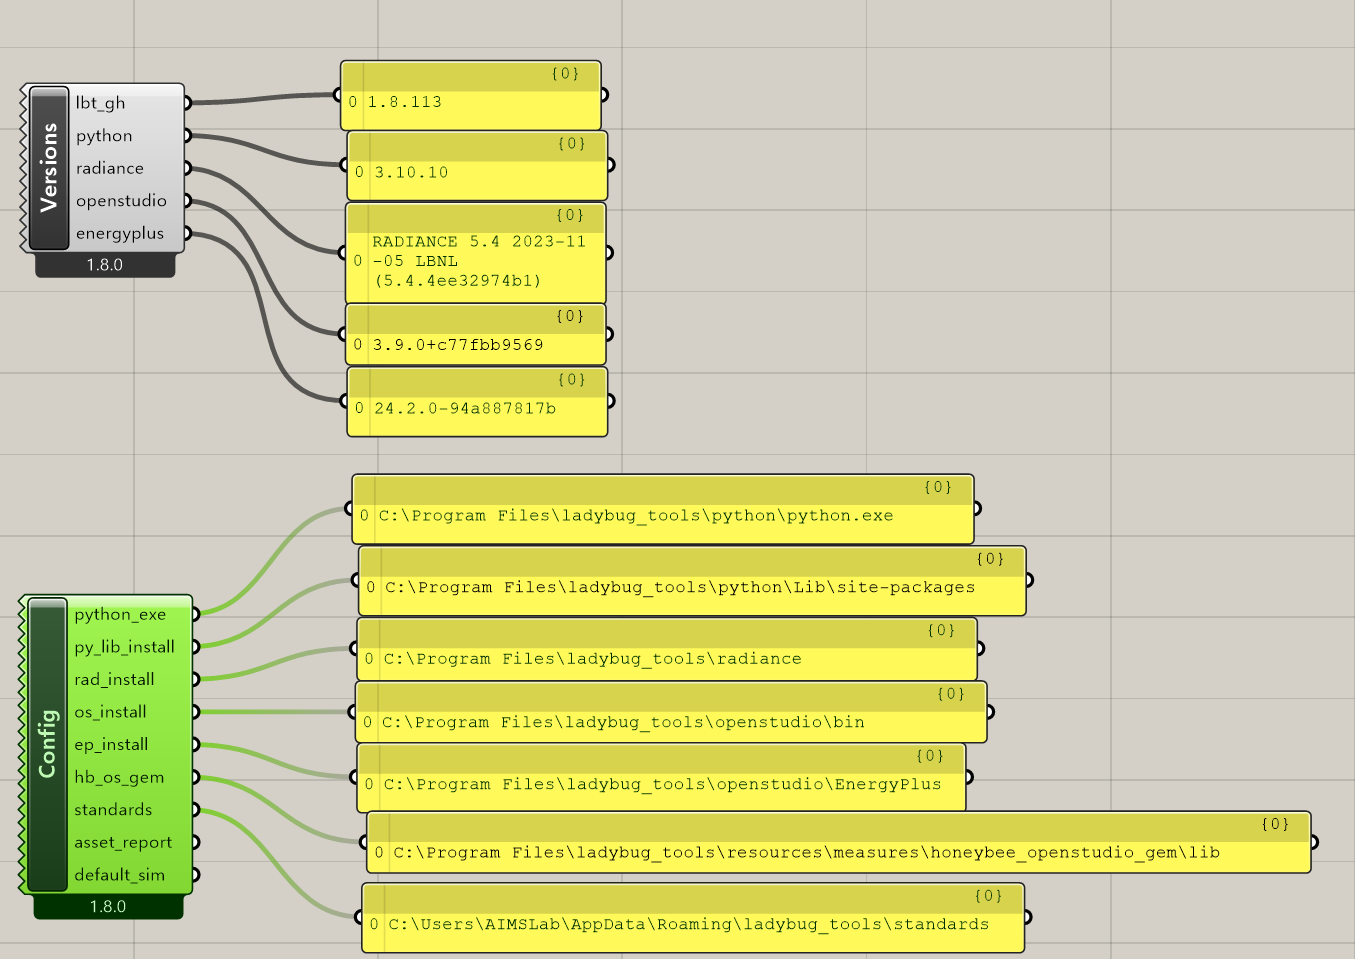The image size is (1355, 959).
Task: Select the ladybug_tools\standards path panel
Action: point(693,917)
